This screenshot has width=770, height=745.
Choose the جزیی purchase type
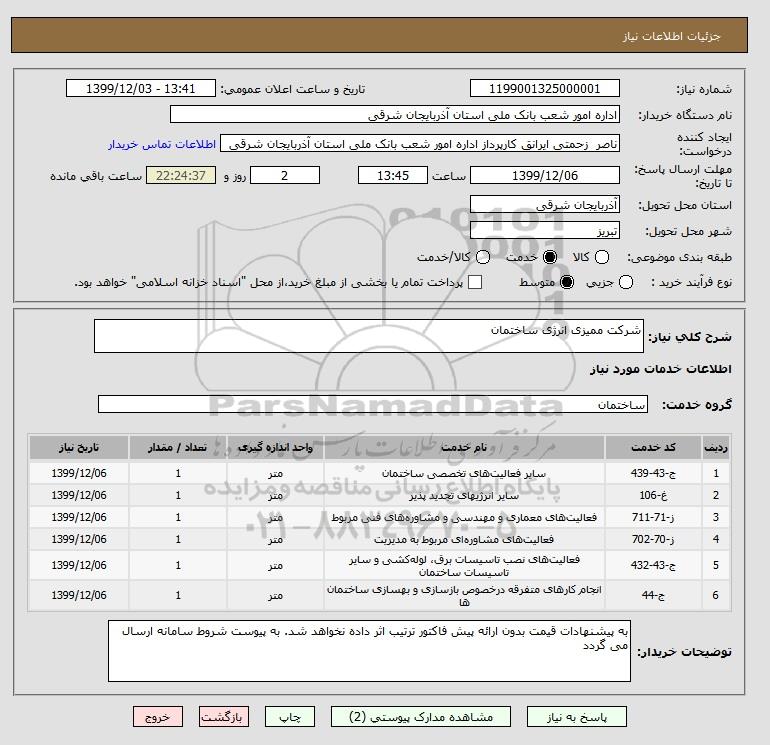[626, 282]
